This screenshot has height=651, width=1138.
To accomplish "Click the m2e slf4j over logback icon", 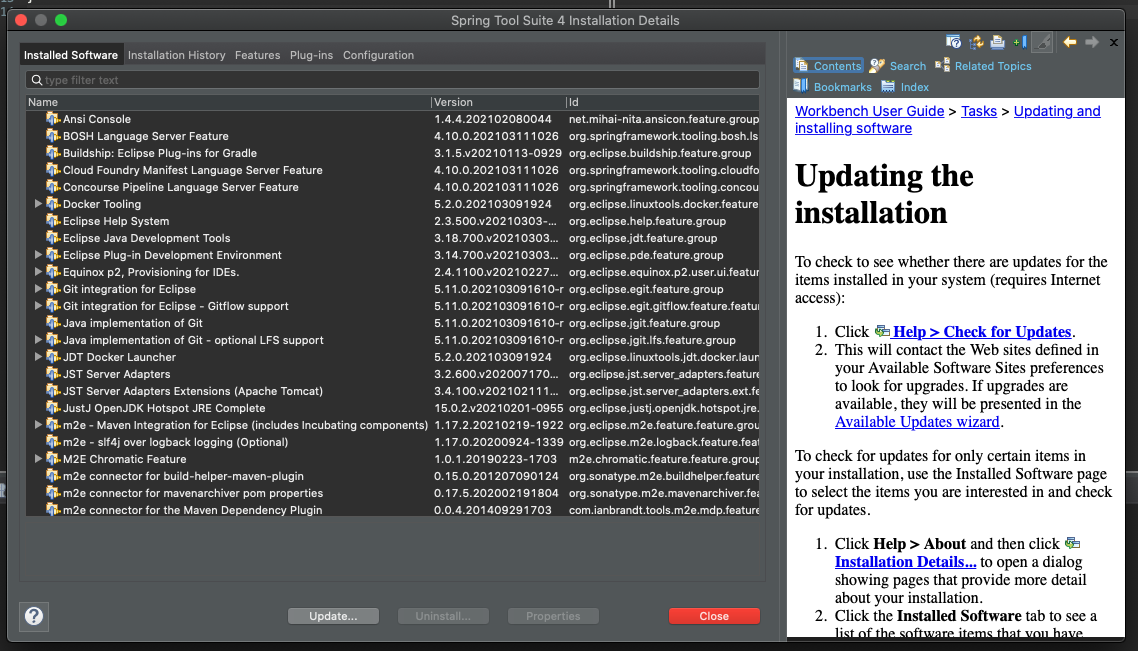I will [x=53, y=442].
